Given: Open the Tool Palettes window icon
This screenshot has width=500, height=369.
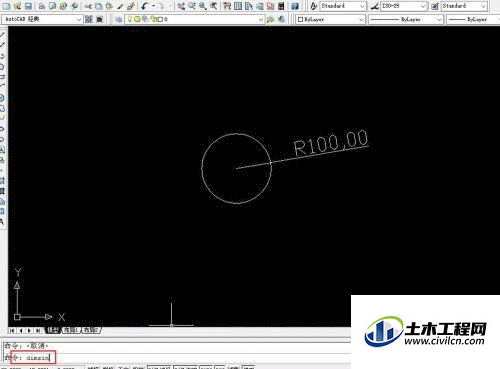Looking at the screenshot, I should click(x=249, y=6).
